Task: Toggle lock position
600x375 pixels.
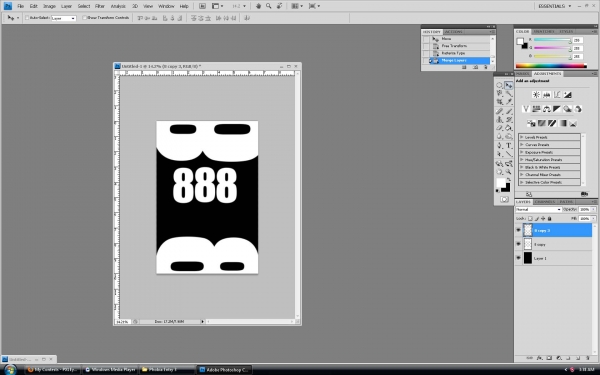Action: pyautogui.click(x=543, y=218)
